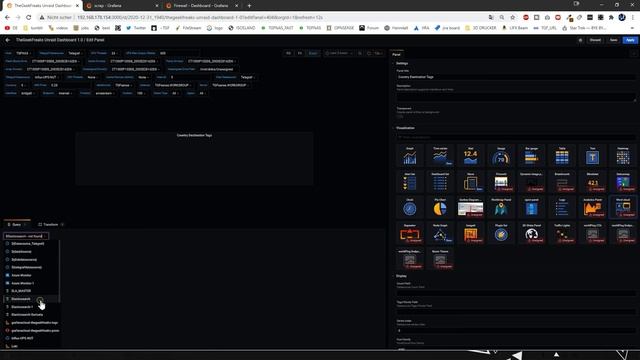Switch to the Query tab

tap(17, 224)
